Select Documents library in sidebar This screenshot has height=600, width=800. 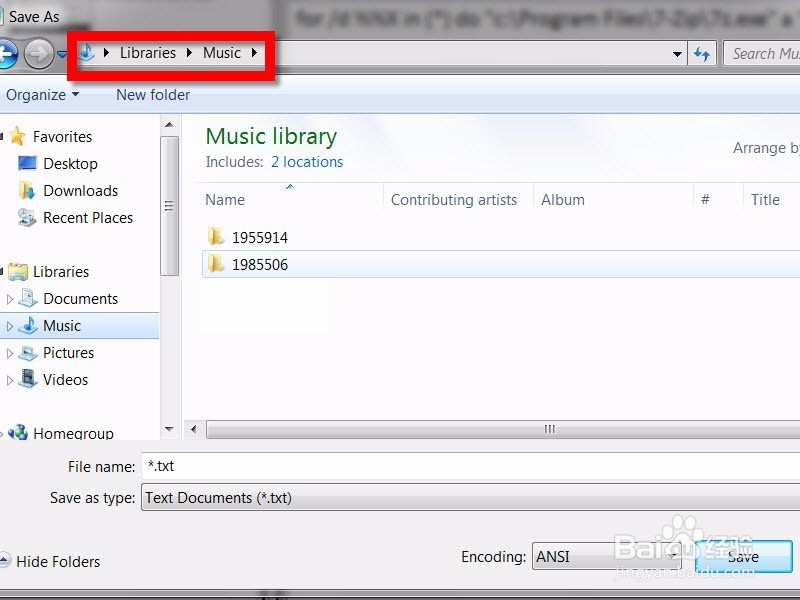[81, 299]
